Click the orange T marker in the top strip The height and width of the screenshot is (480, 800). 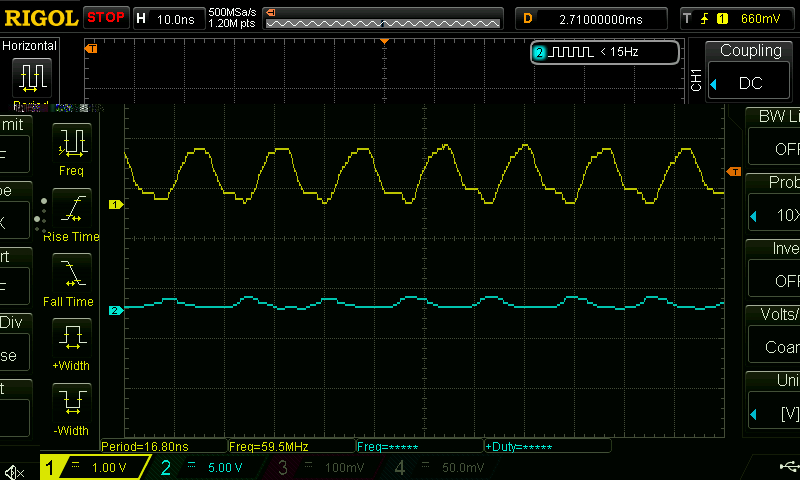(x=91, y=48)
